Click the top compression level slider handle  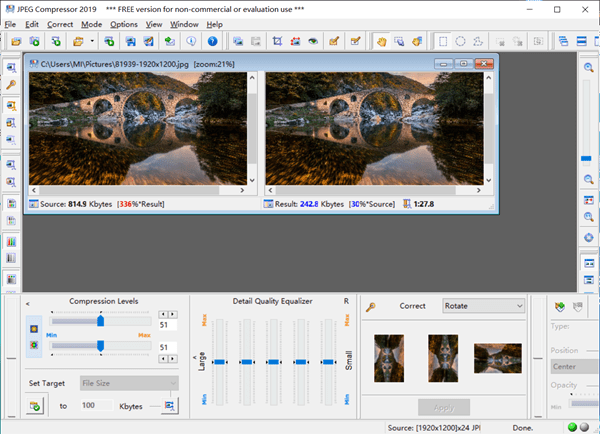[x=101, y=321]
